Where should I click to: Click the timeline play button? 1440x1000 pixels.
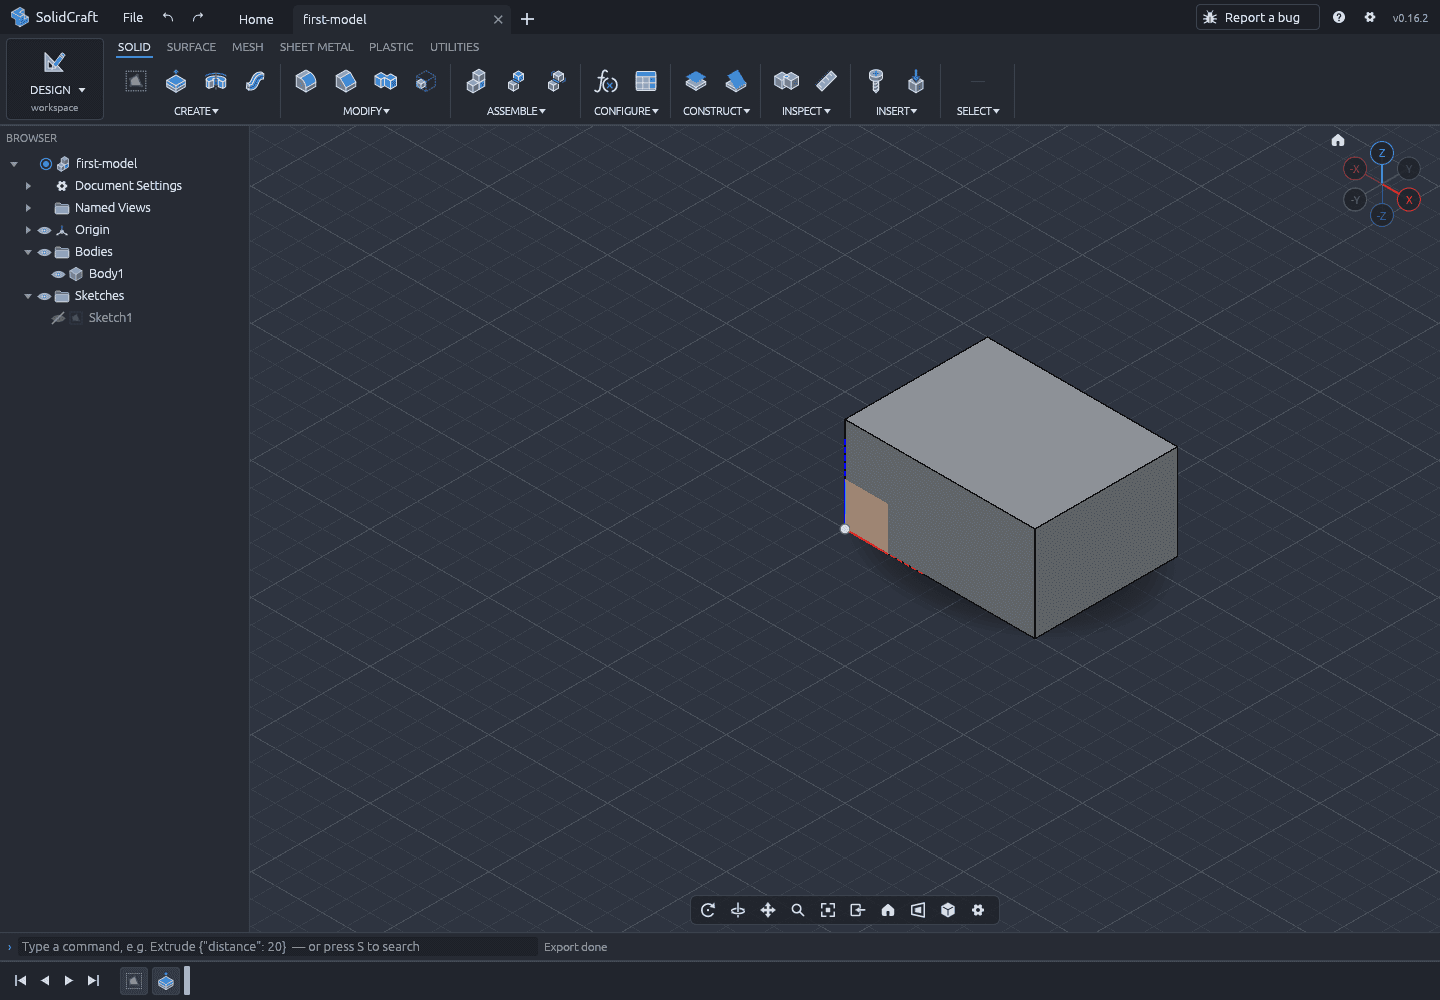[69, 981]
